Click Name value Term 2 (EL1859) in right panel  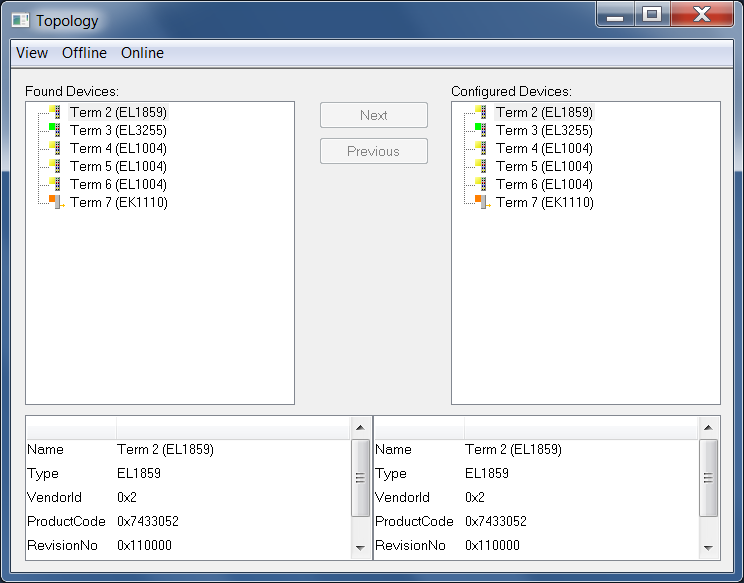point(513,449)
